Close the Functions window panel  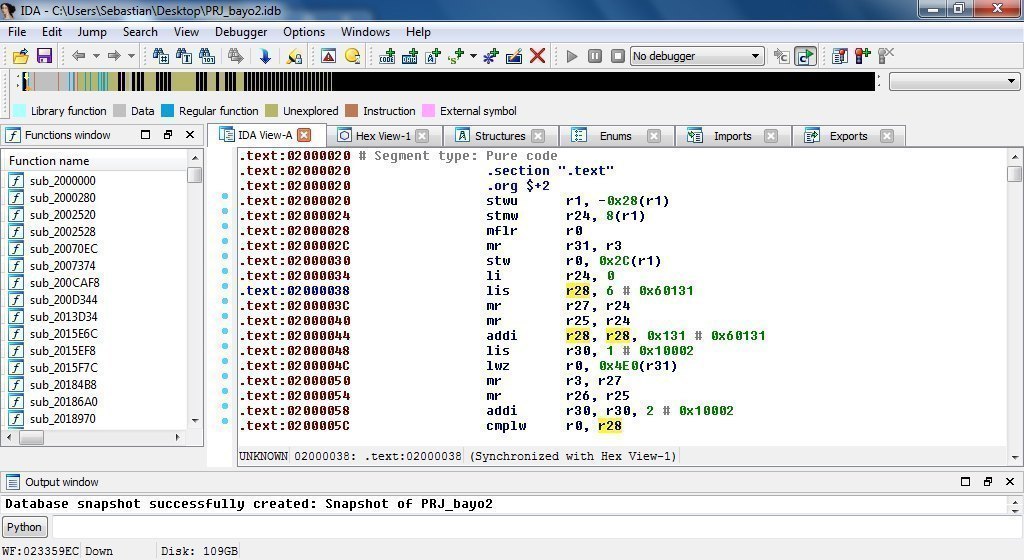pos(190,134)
